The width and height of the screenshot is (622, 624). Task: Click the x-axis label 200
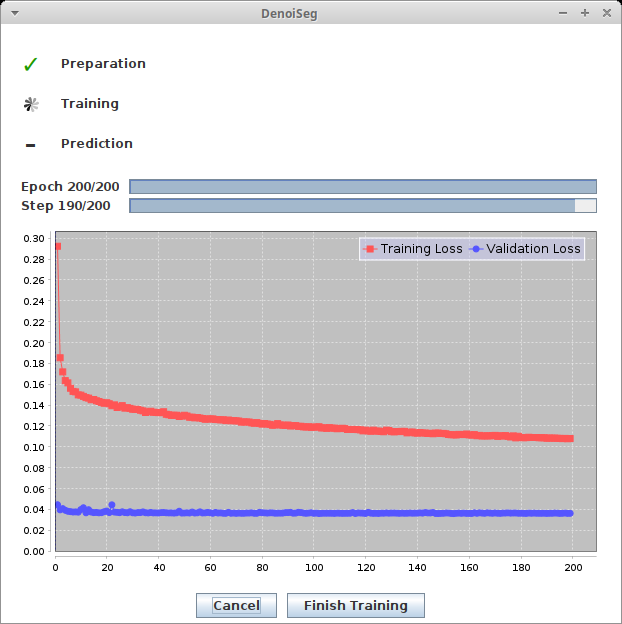pyautogui.click(x=573, y=567)
